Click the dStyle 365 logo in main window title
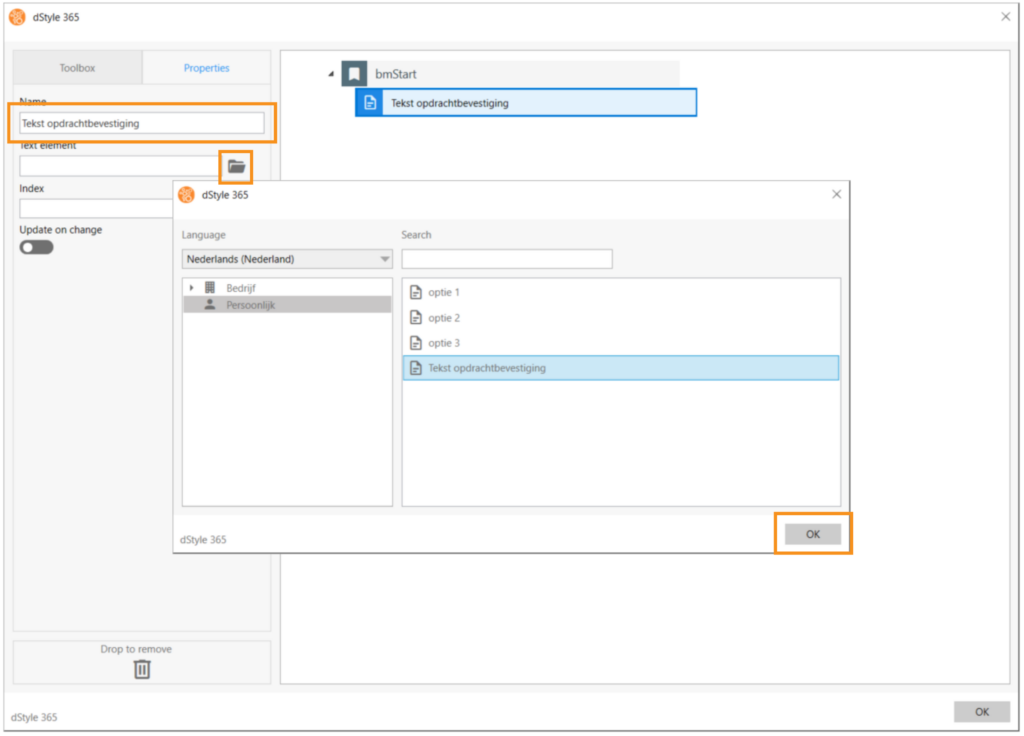Viewport: 1024px width, 736px height. [18, 17]
